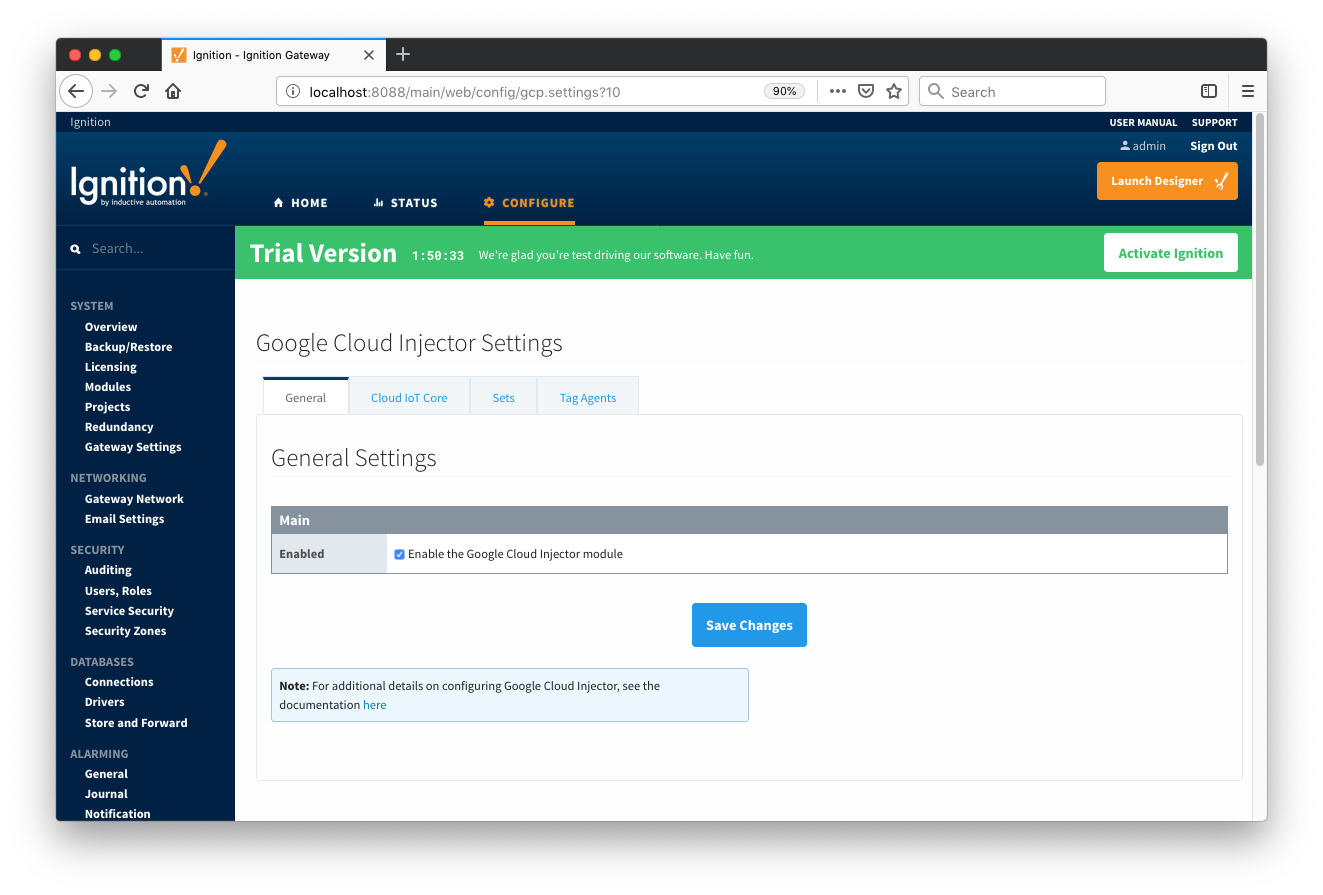Toggle the browser sidebar icon
The image size is (1323, 895).
[1208, 91]
